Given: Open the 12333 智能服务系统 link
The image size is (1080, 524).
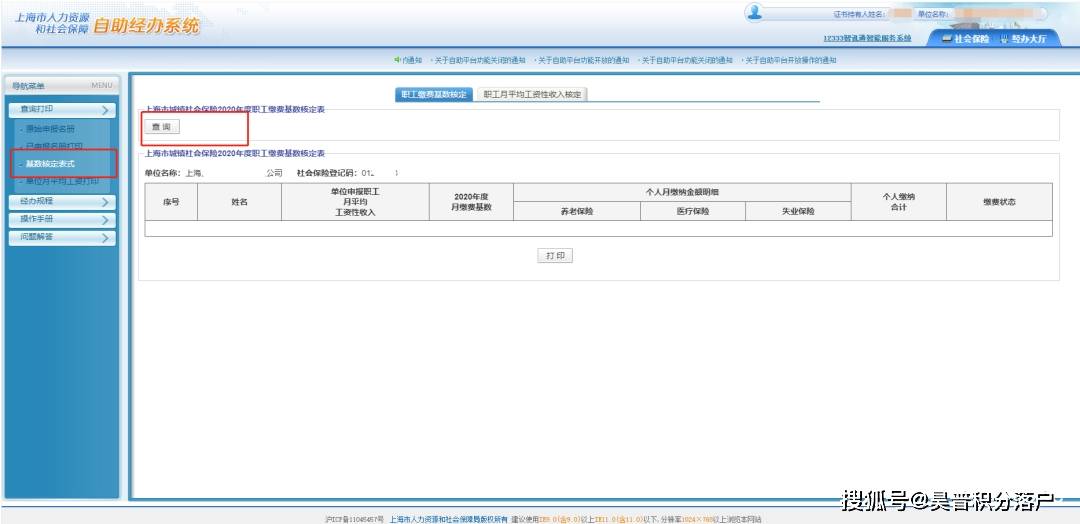Looking at the screenshot, I should point(866,38).
